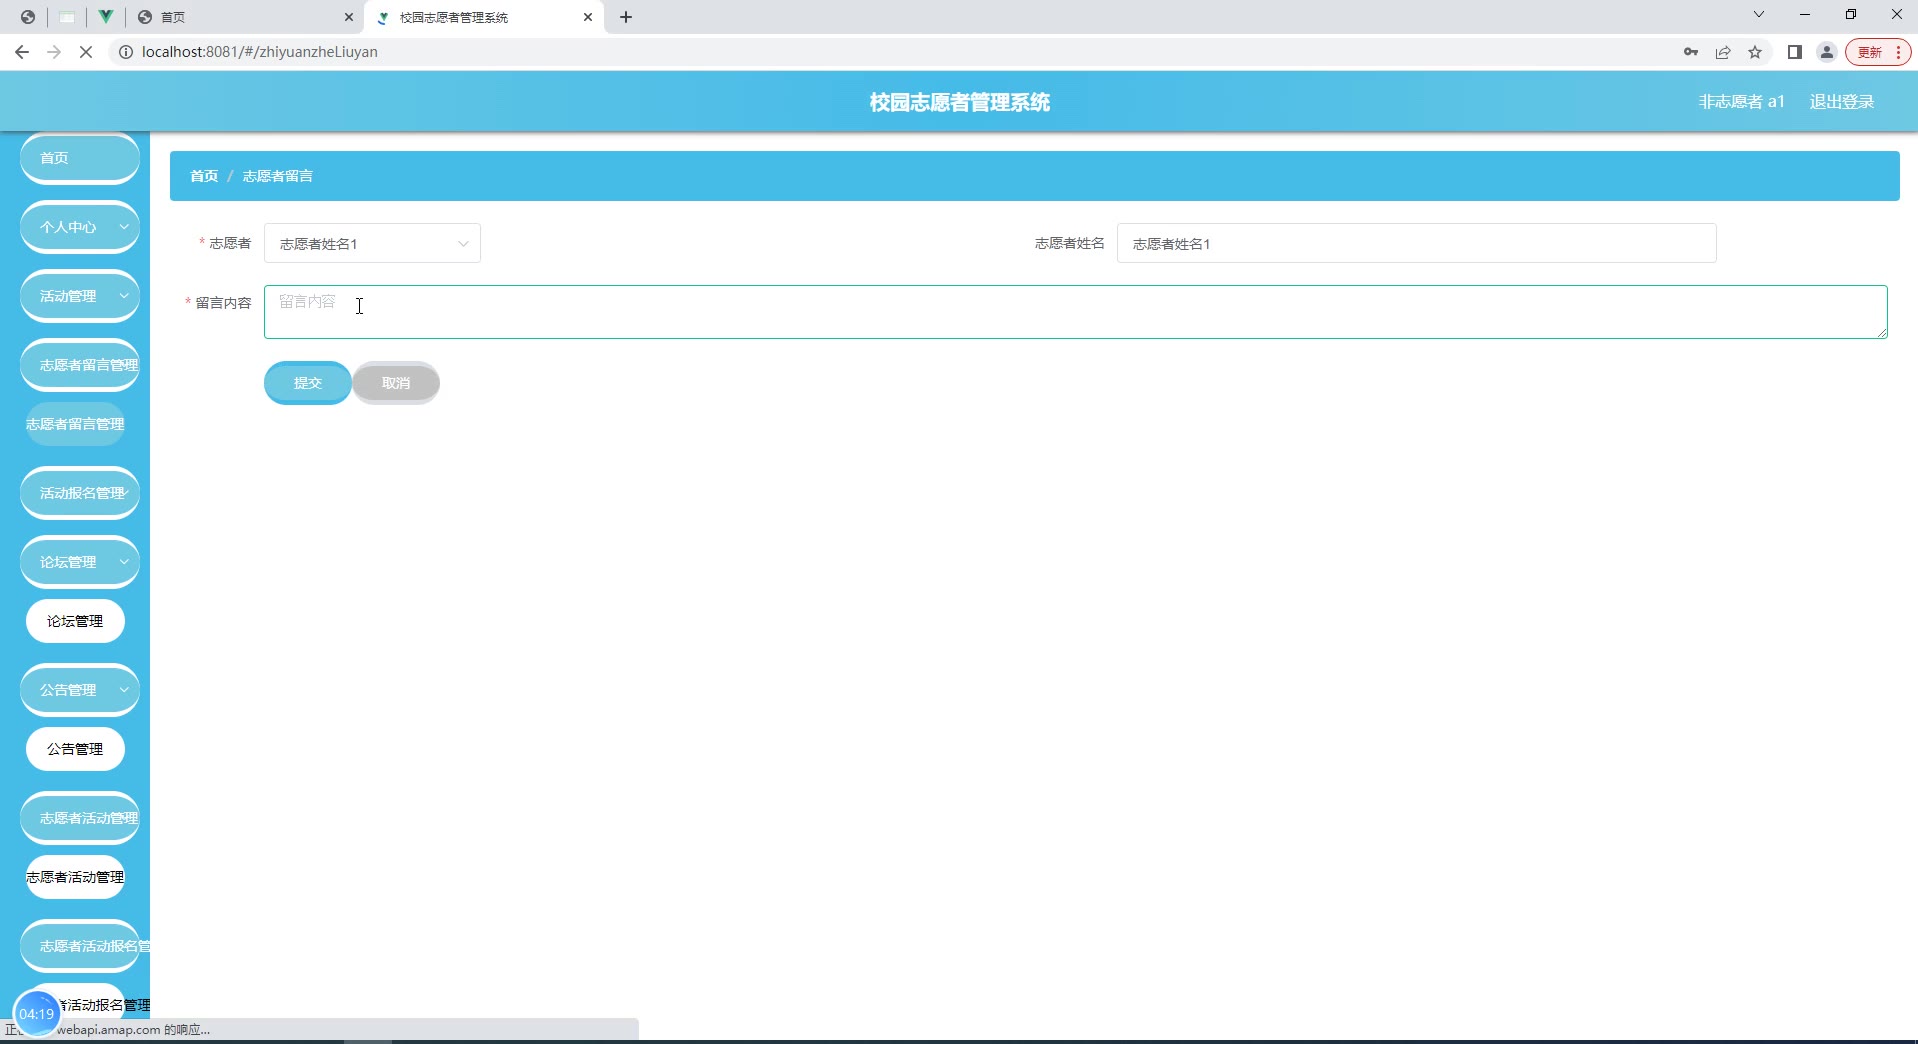Click the 校园志愿者管理系统 header title
Image resolution: width=1918 pixels, height=1044 pixels.
point(959,102)
